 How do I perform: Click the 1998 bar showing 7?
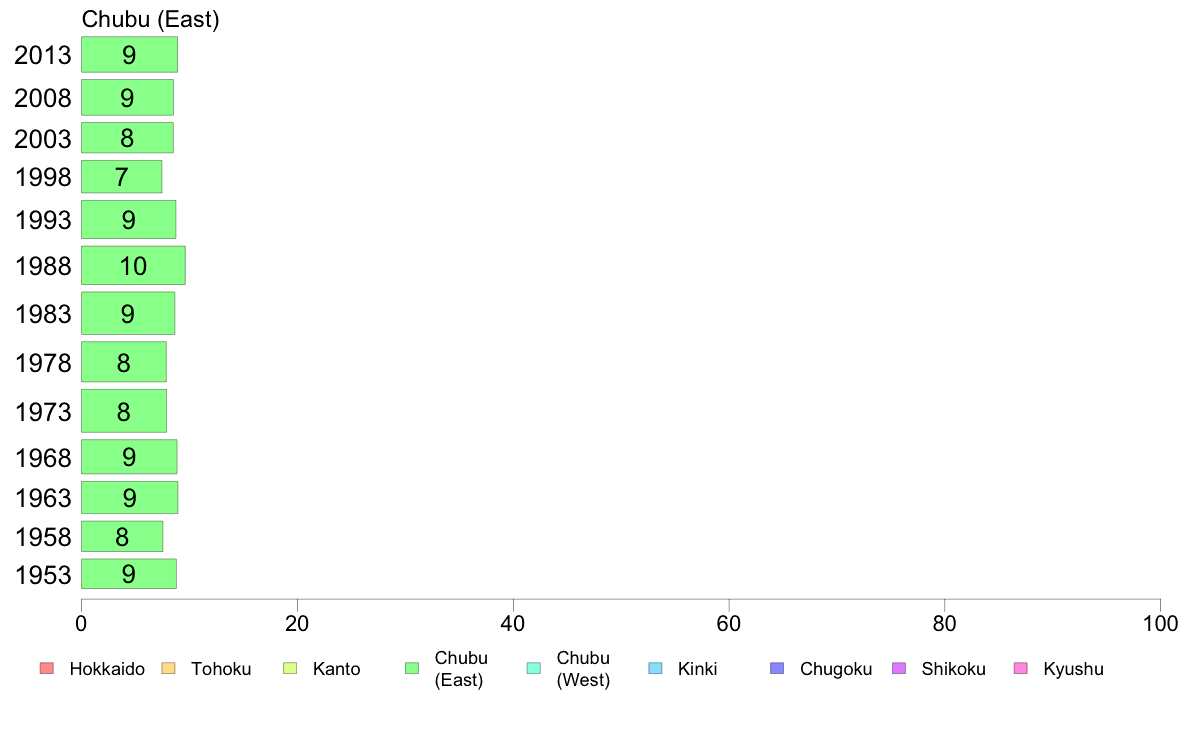pos(121,177)
